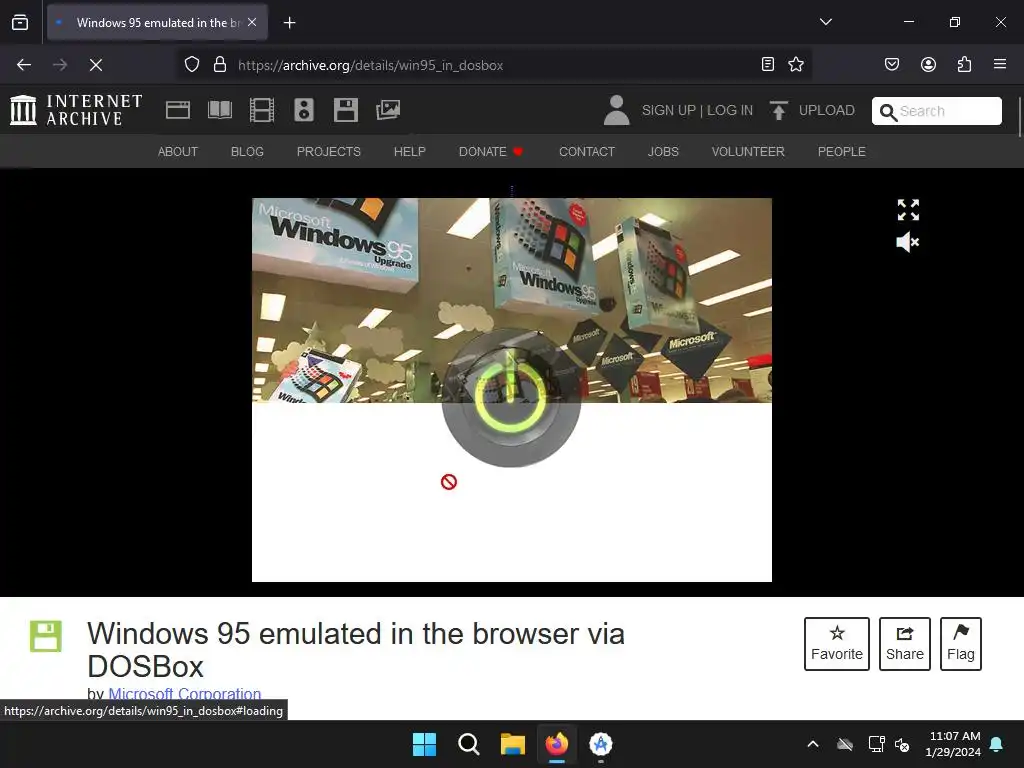1024x768 pixels.
Task: Click the Flag button
Action: [961, 643]
